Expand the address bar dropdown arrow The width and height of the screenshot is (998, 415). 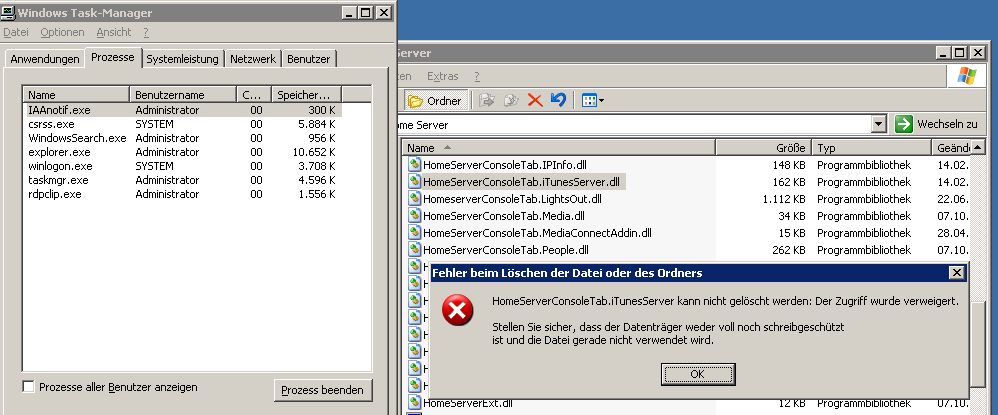tap(878, 124)
